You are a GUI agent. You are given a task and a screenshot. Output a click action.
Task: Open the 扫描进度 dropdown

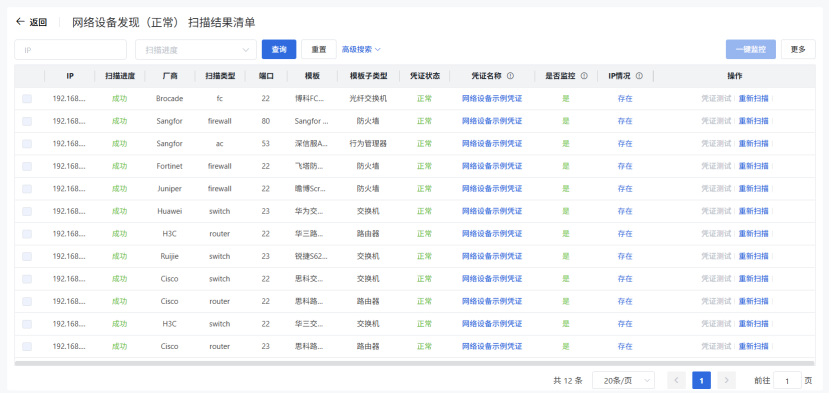[x=196, y=50]
